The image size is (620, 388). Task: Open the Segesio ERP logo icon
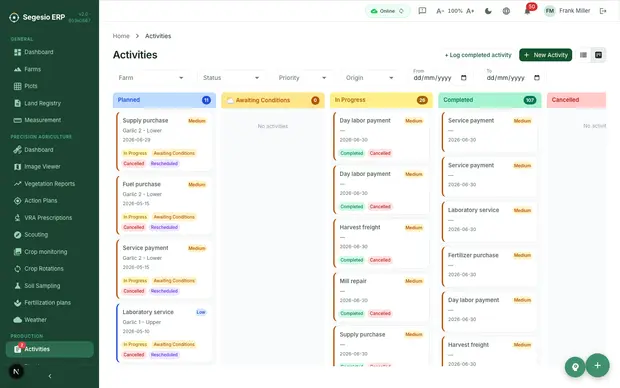pos(14,17)
